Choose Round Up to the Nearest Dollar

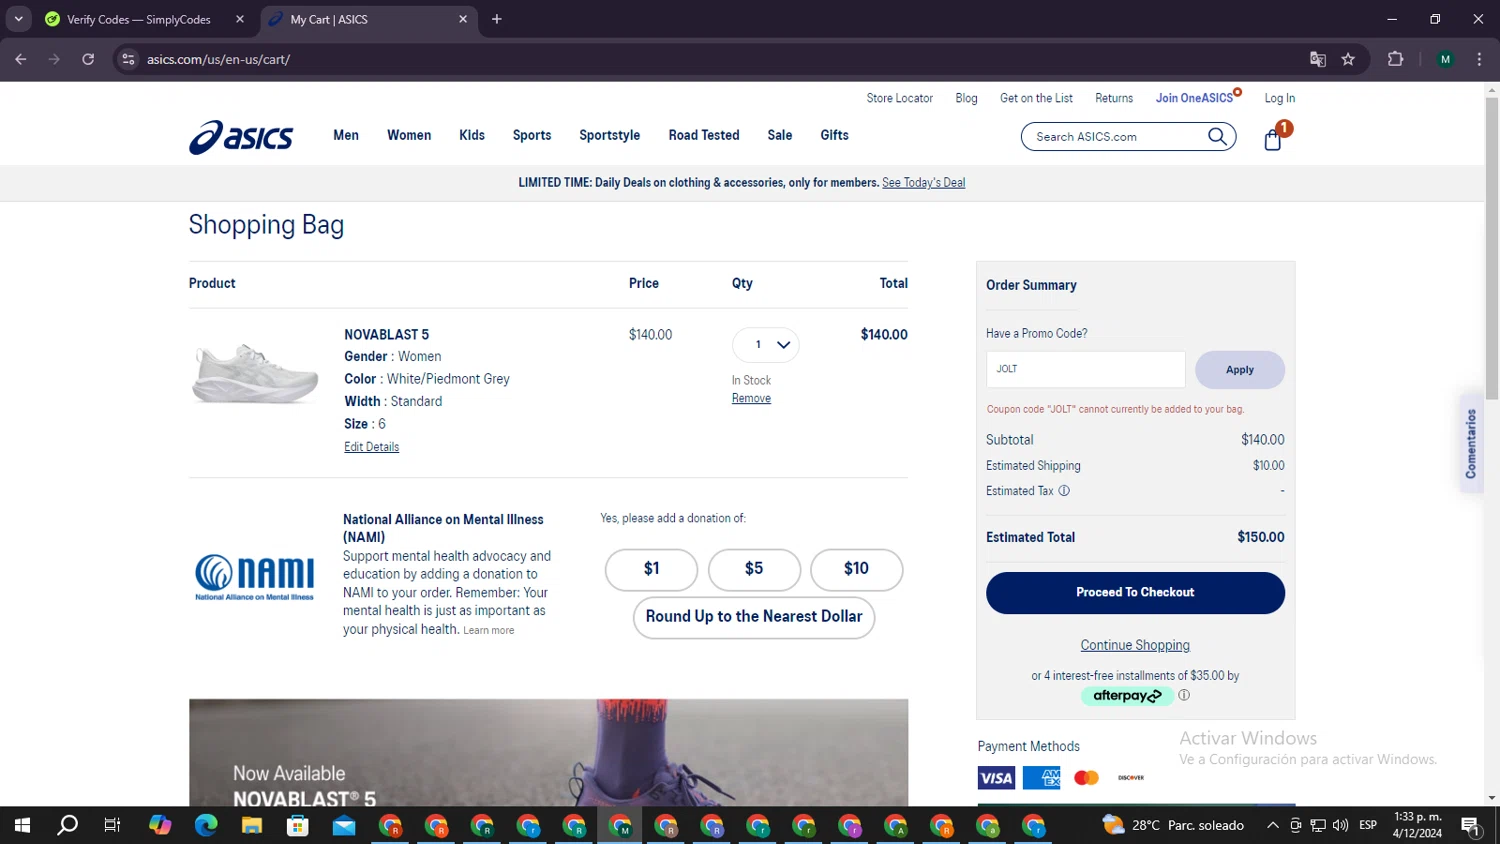pos(754,617)
